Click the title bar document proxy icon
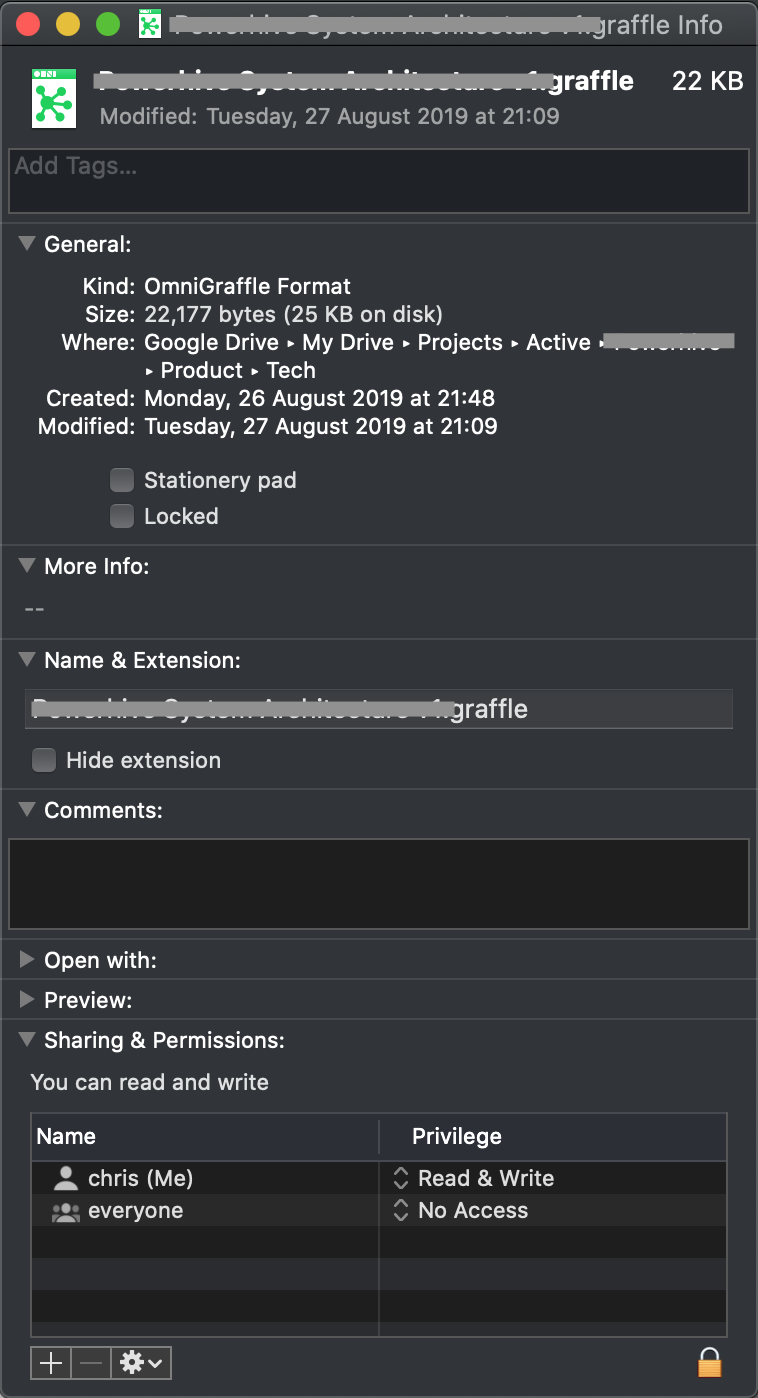The width and height of the screenshot is (758, 1398). coord(150,24)
